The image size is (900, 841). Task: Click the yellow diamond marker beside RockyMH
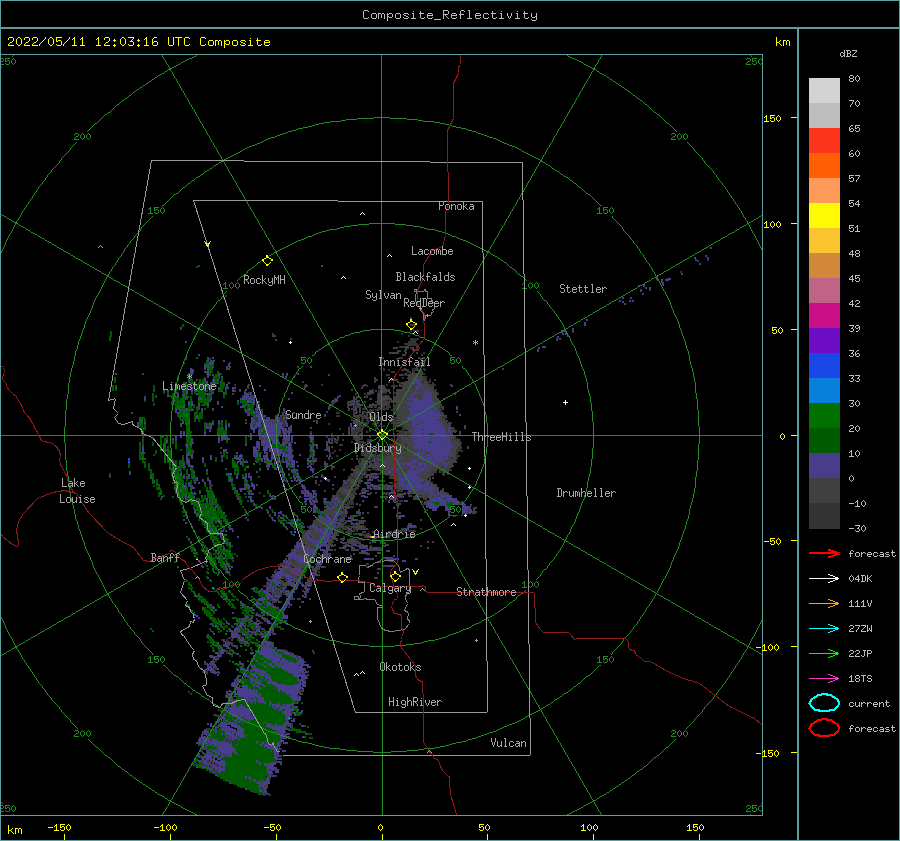point(267,261)
